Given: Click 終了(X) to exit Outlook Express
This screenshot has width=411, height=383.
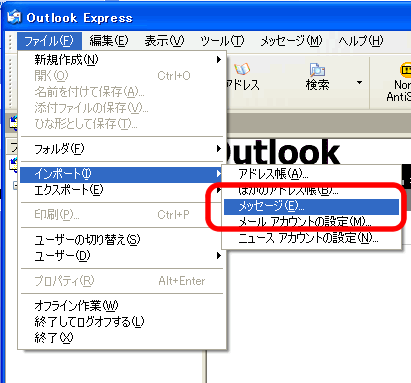Looking at the screenshot, I should [x=122, y=337].
